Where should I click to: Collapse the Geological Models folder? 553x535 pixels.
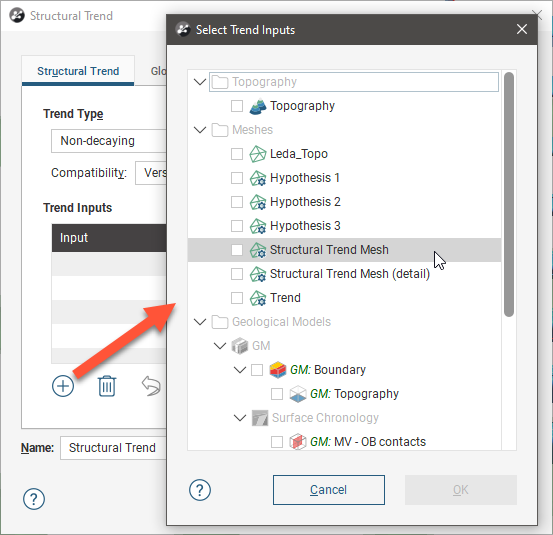200,322
